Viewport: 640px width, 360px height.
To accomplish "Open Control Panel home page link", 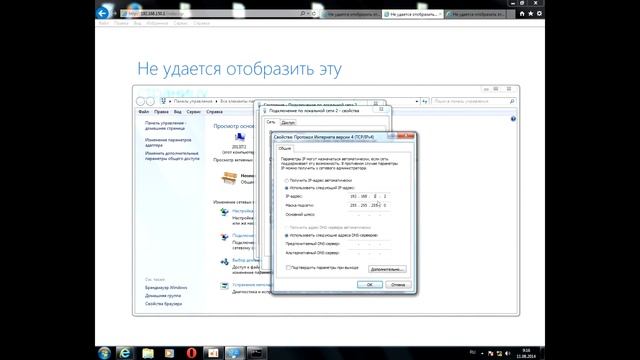I will pyautogui.click(x=165, y=126).
